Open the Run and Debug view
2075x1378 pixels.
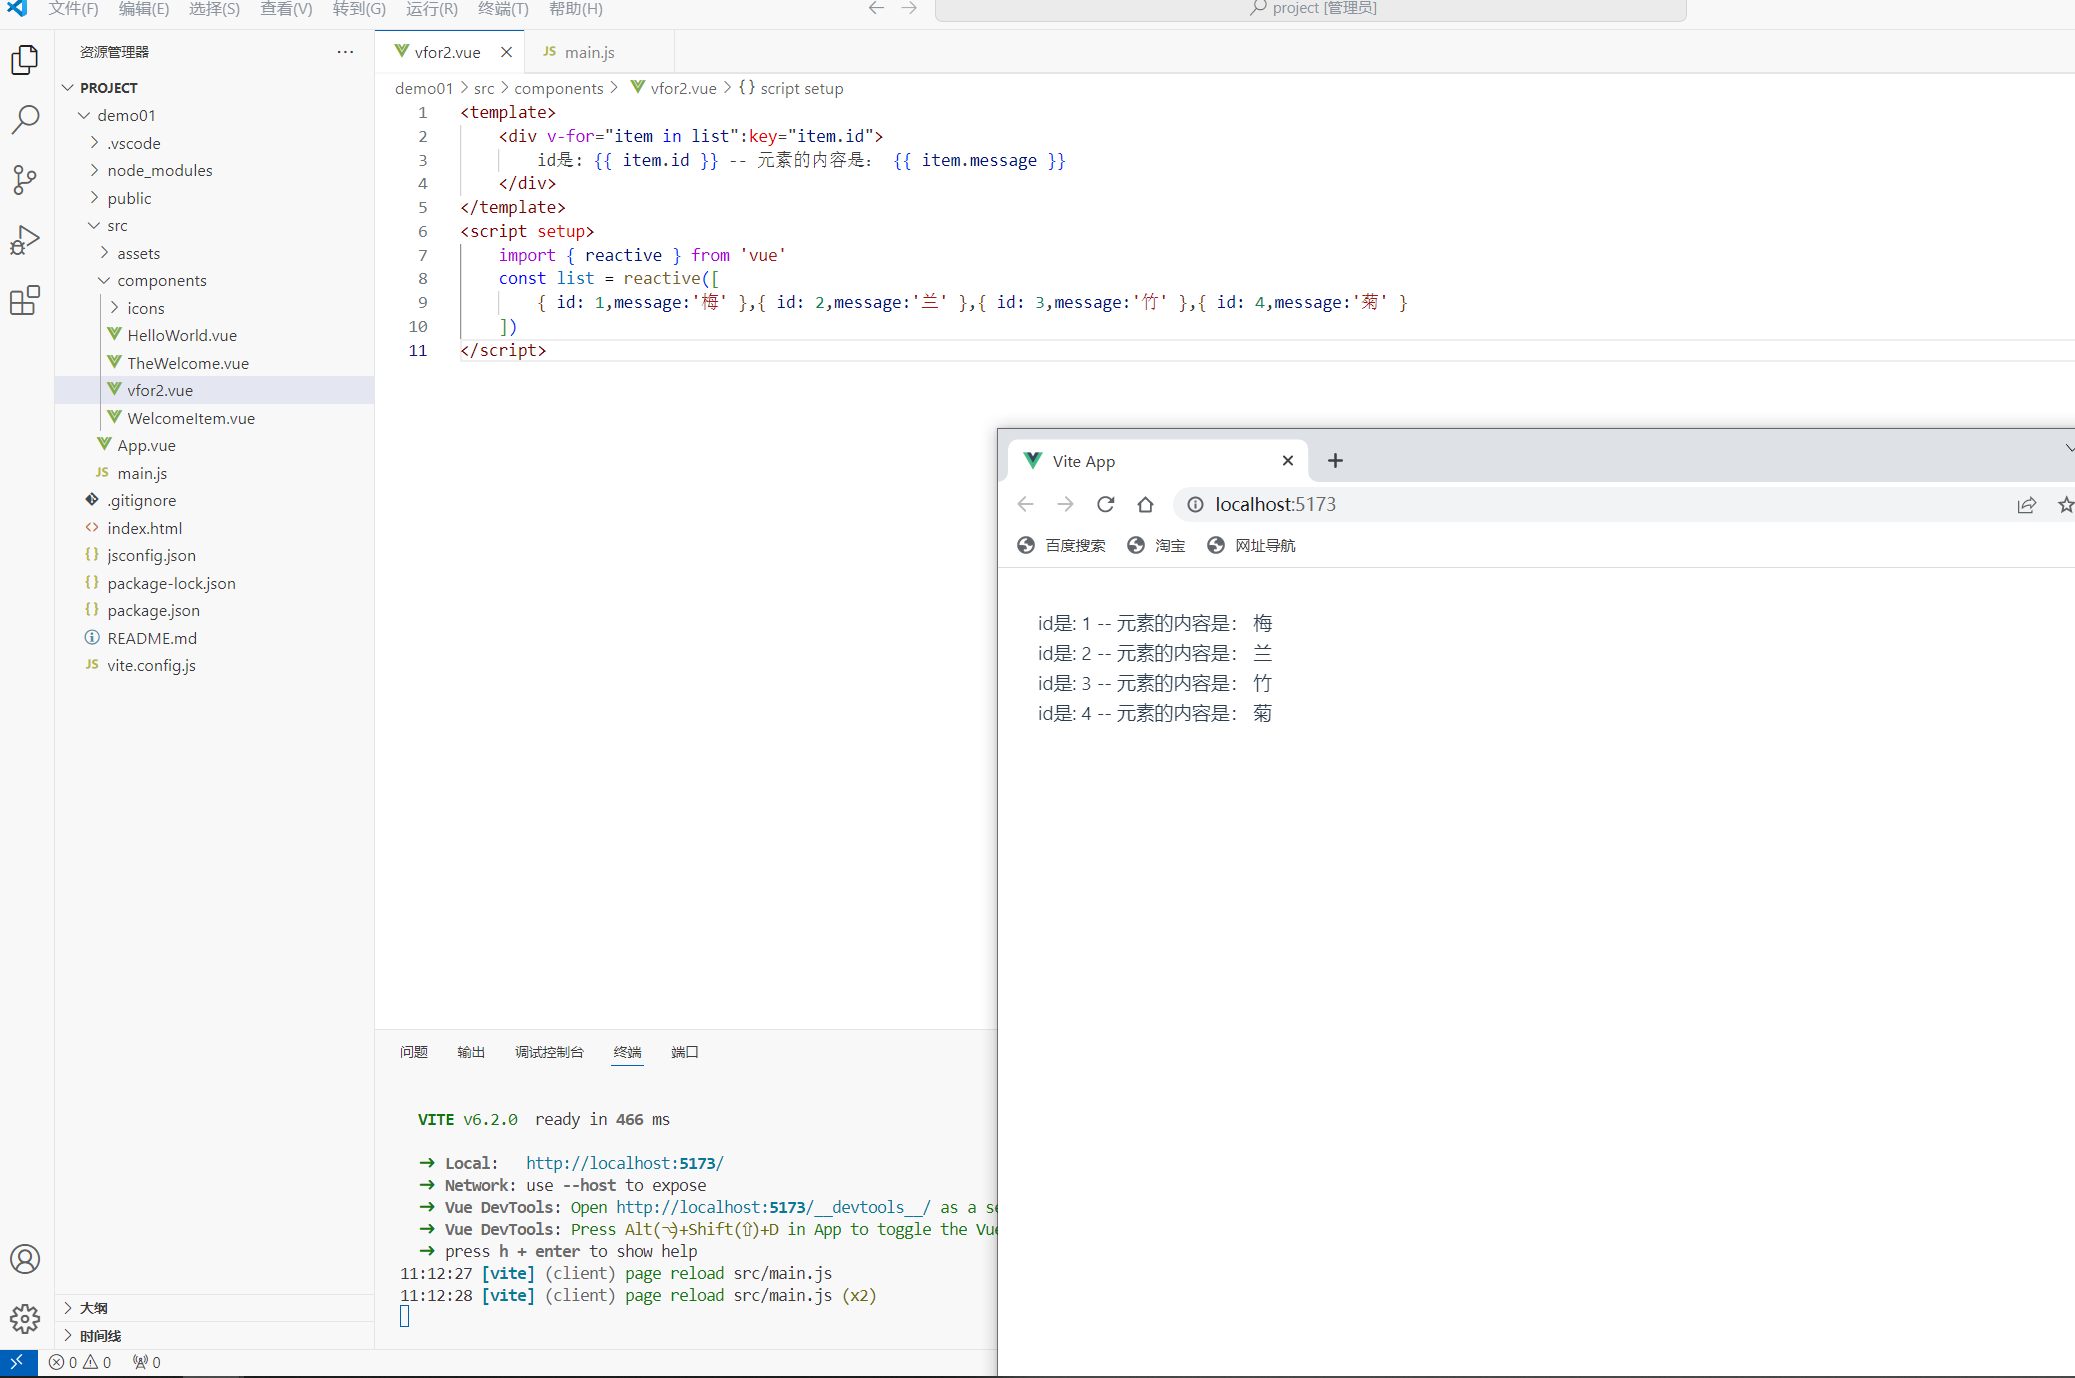25,240
